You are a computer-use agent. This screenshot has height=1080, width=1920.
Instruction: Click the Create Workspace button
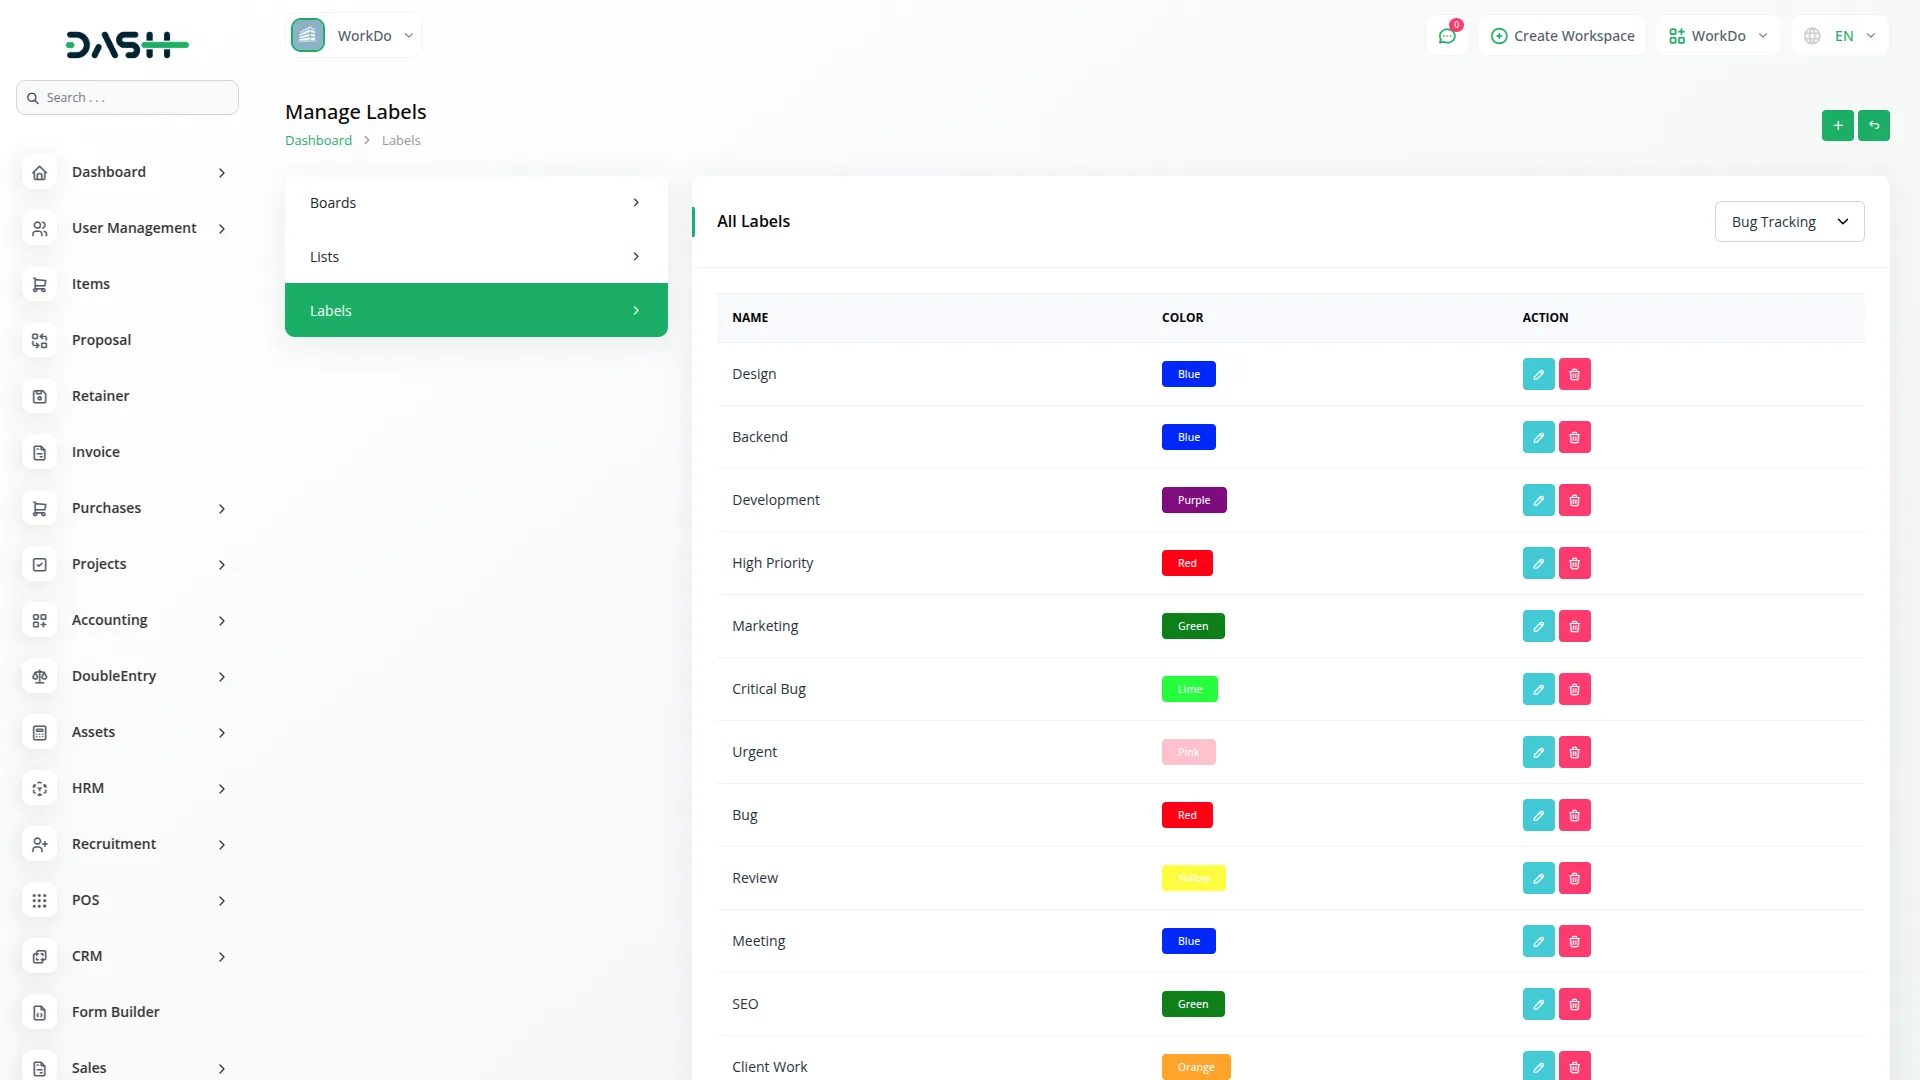click(x=1562, y=35)
